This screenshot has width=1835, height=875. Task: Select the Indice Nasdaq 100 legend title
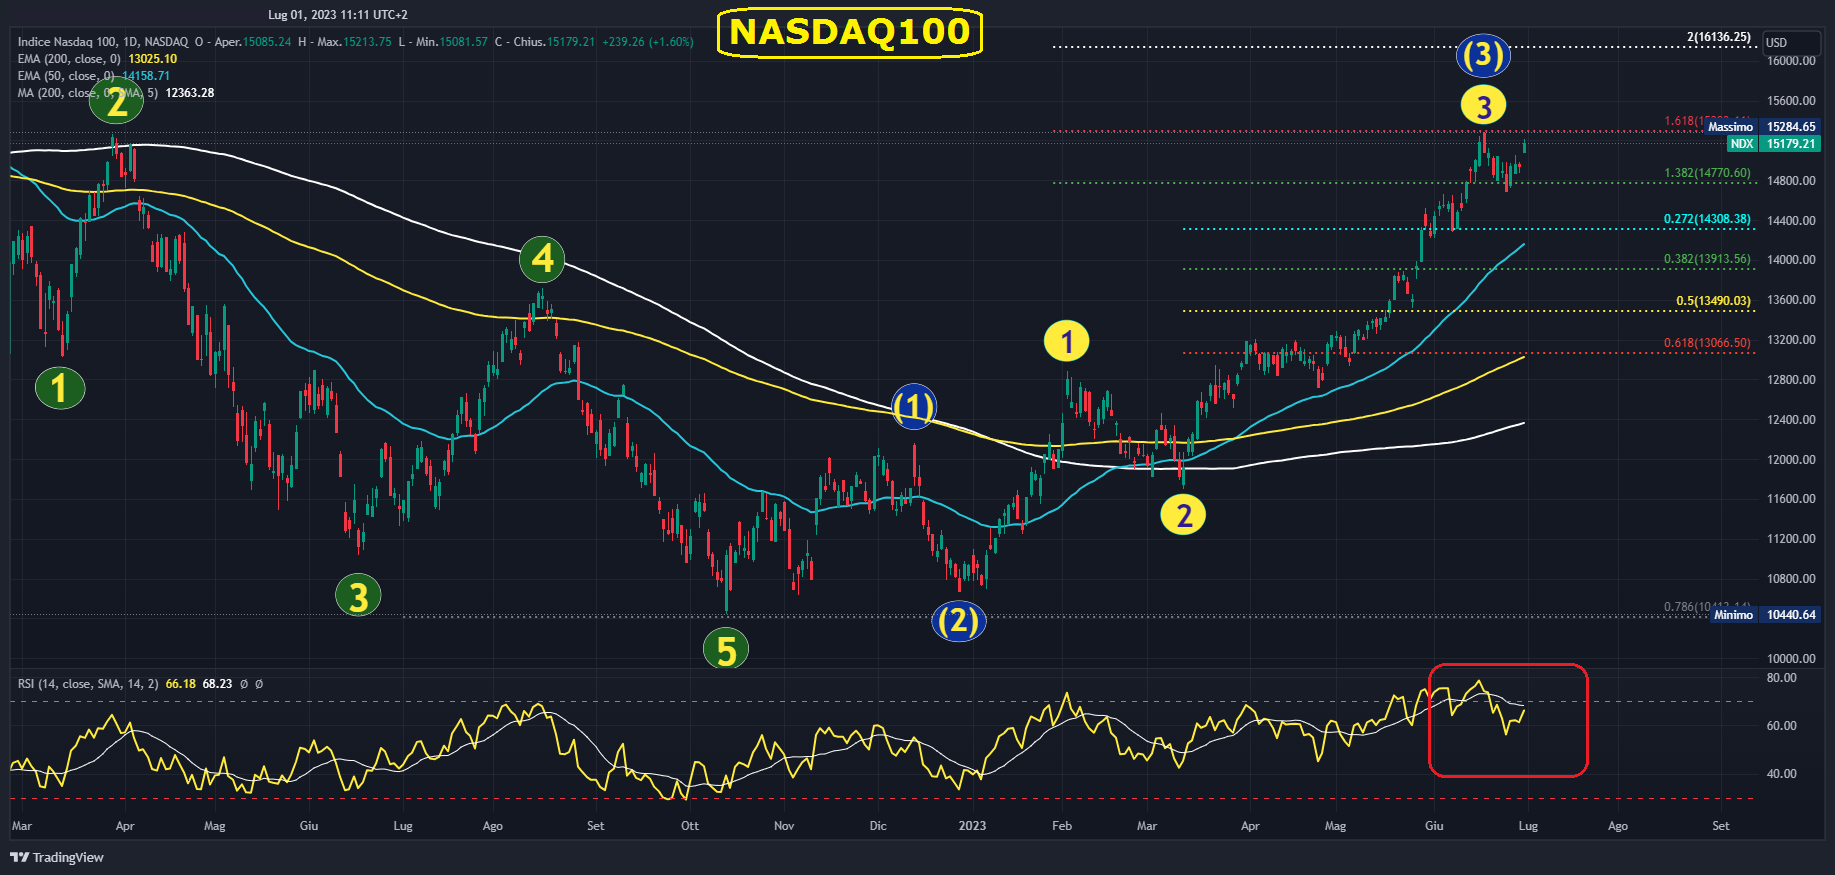102,42
